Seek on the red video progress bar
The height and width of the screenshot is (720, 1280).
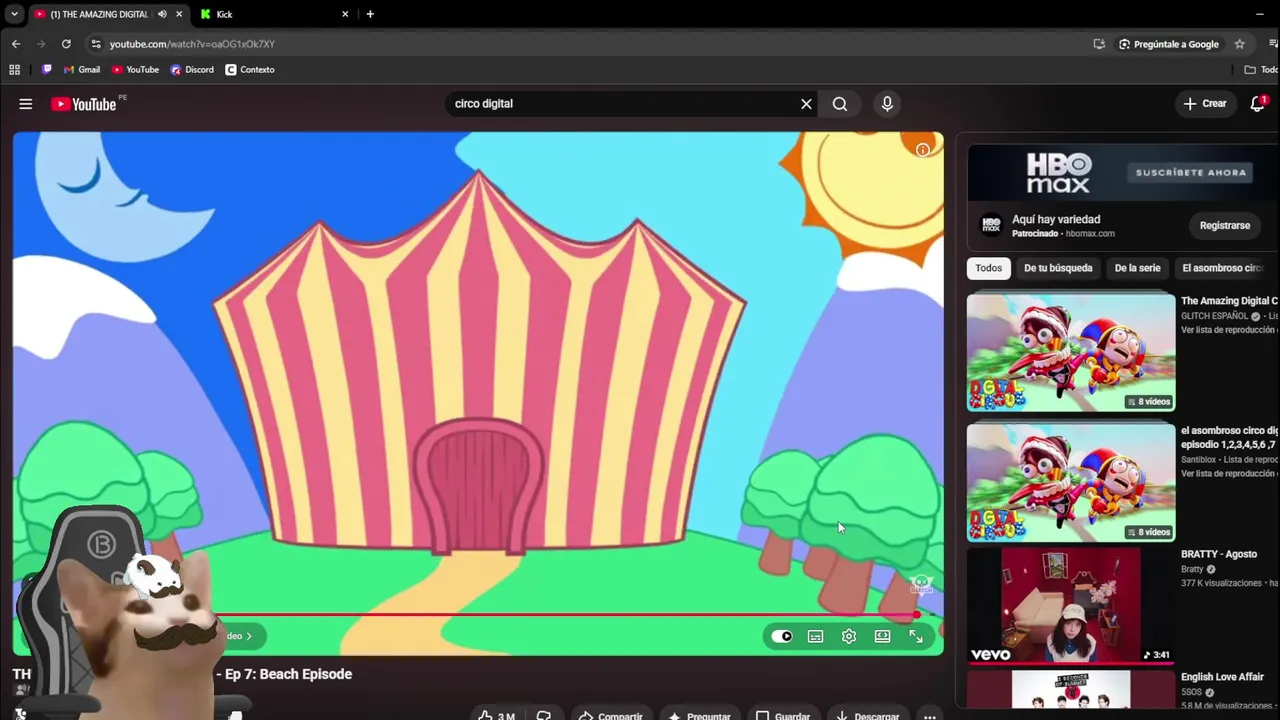[566, 615]
